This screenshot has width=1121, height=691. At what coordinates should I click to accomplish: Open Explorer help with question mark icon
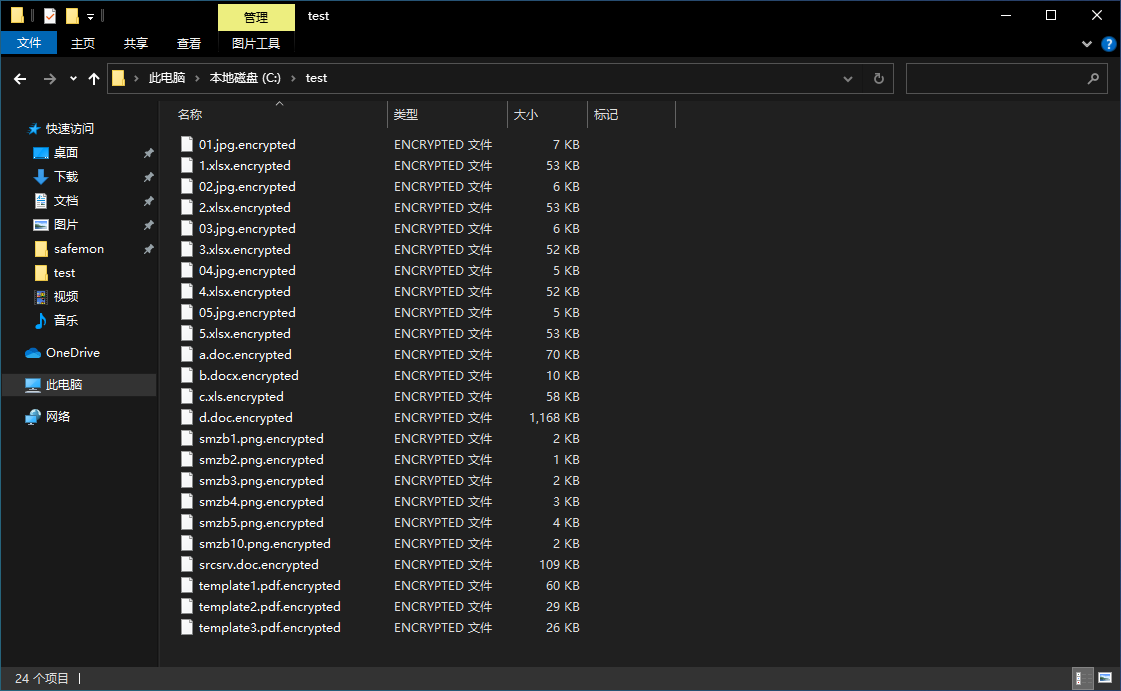[1108, 44]
